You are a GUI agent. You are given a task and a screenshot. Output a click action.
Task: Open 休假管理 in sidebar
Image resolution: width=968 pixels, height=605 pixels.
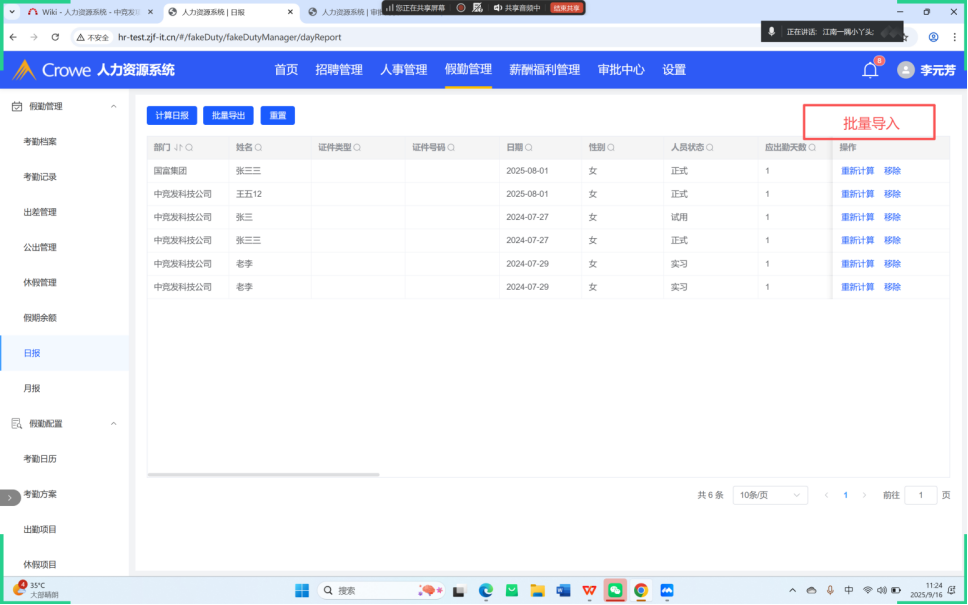(x=40, y=283)
